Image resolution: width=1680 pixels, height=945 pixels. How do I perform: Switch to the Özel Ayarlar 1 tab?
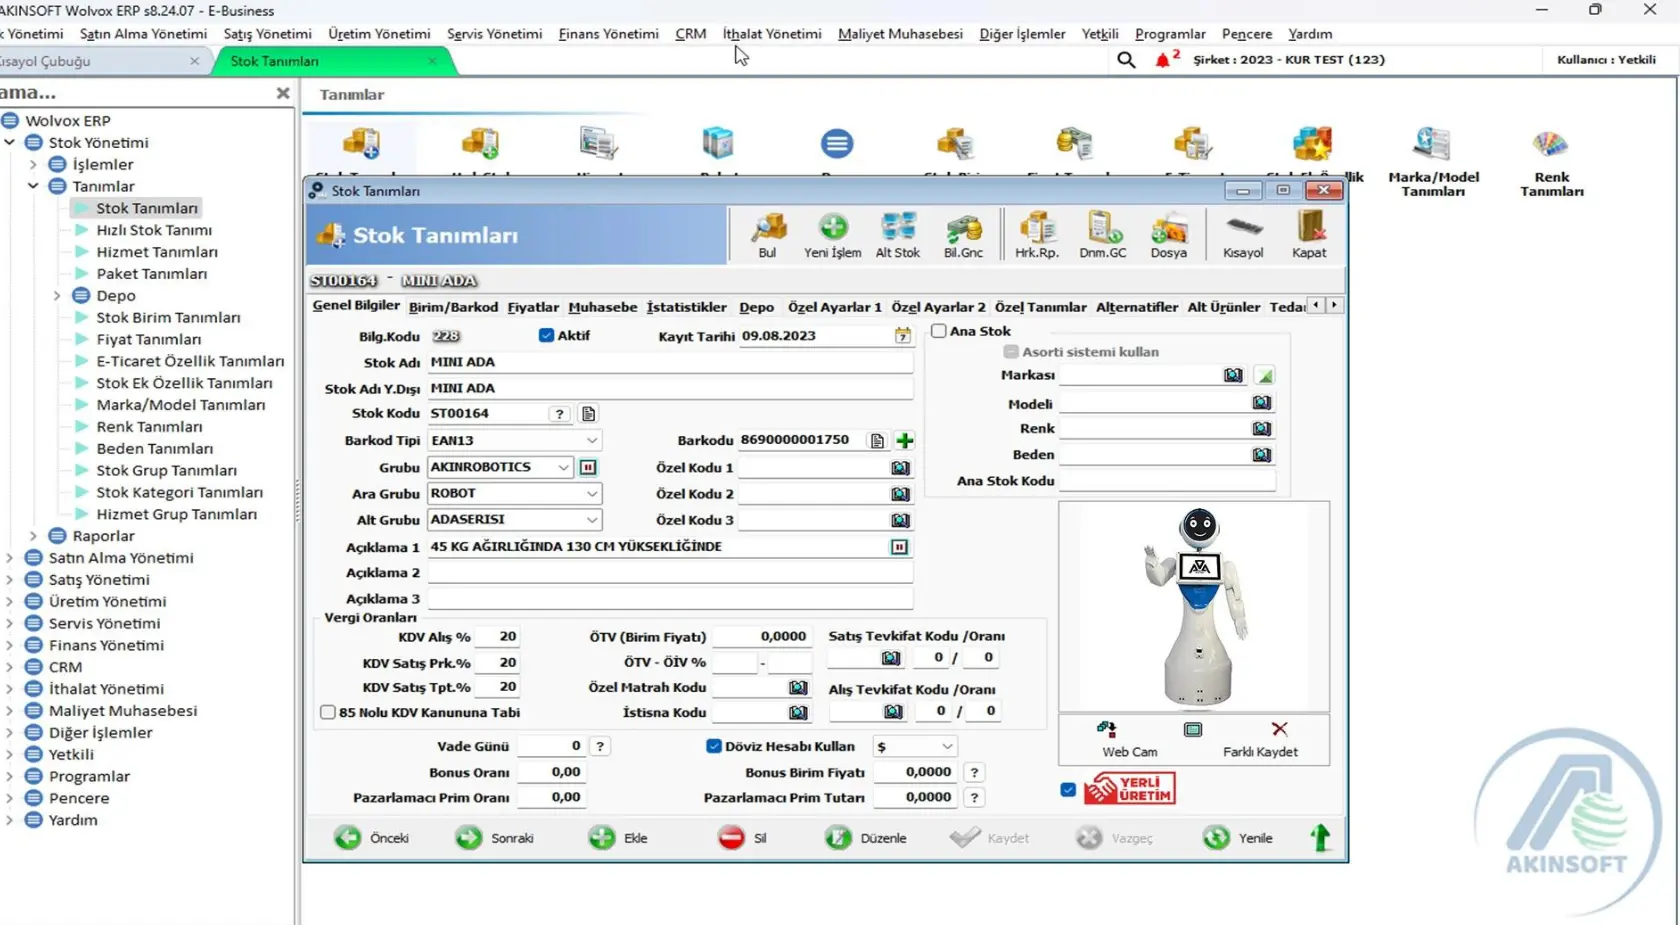coord(834,307)
